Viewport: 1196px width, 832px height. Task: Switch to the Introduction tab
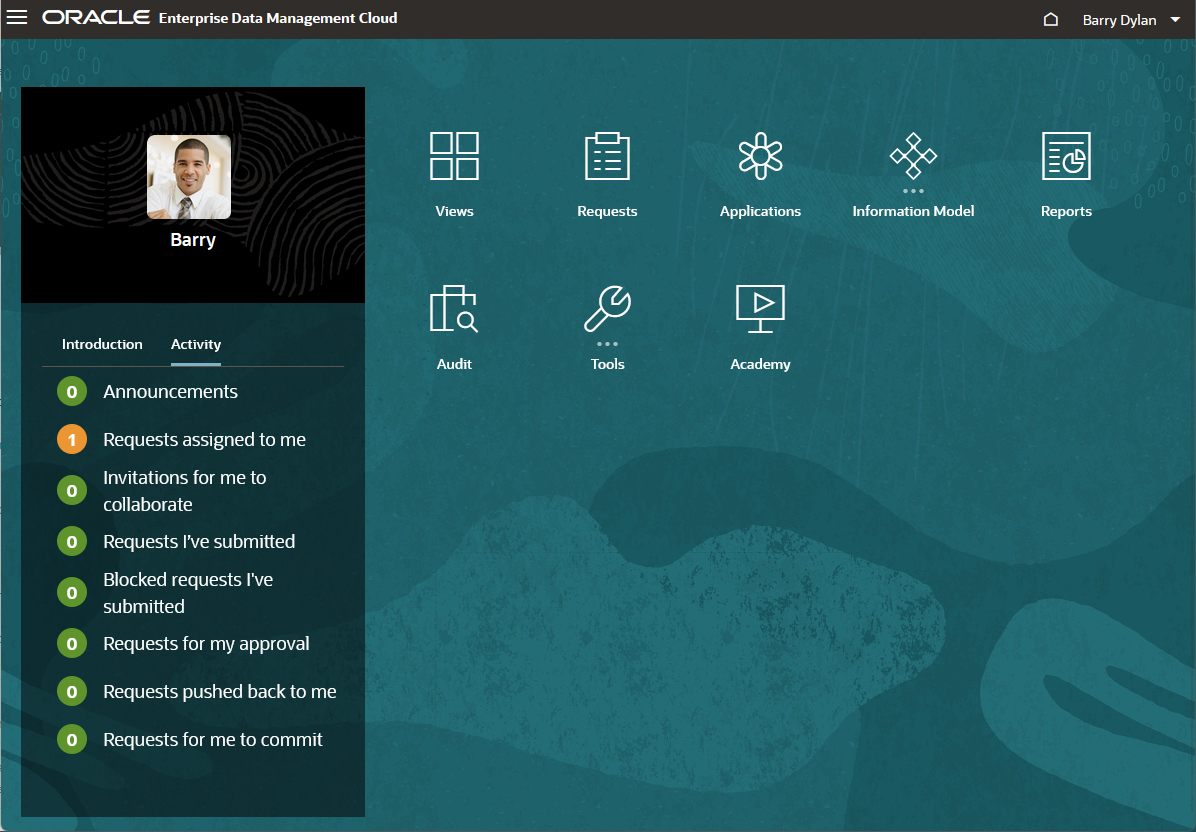pos(102,344)
